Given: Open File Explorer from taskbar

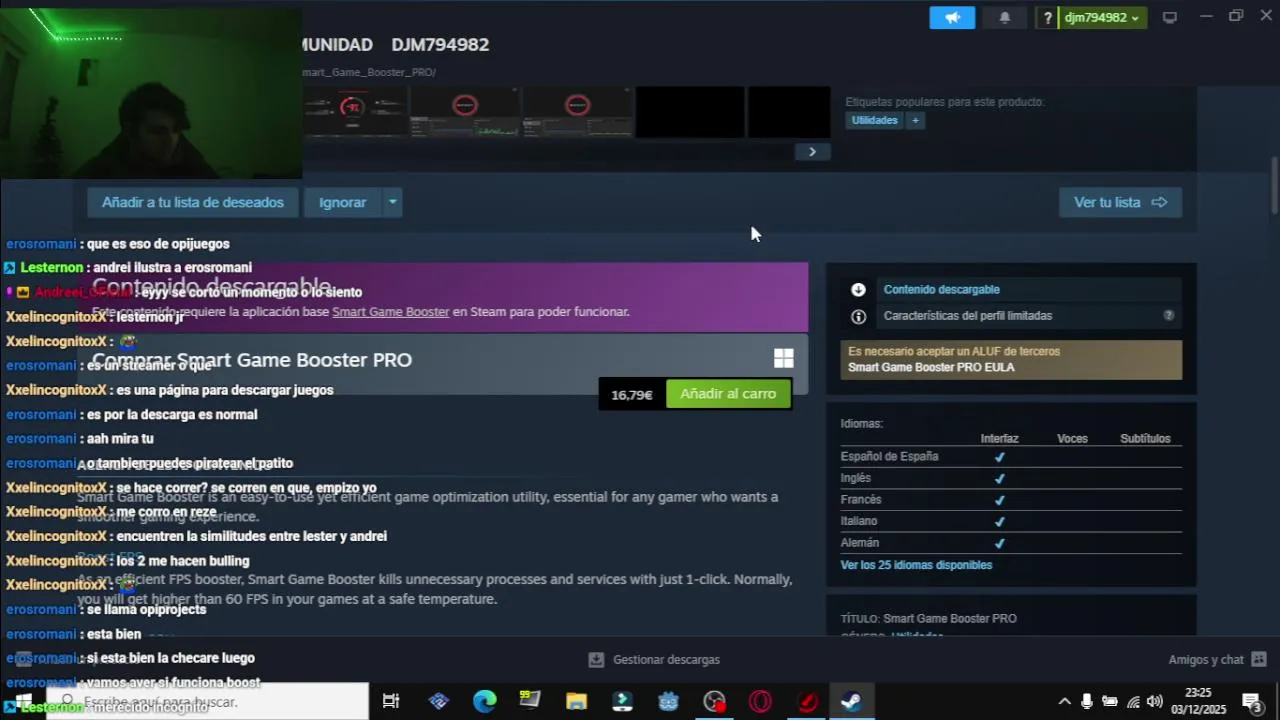Looking at the screenshot, I should pos(576,702).
